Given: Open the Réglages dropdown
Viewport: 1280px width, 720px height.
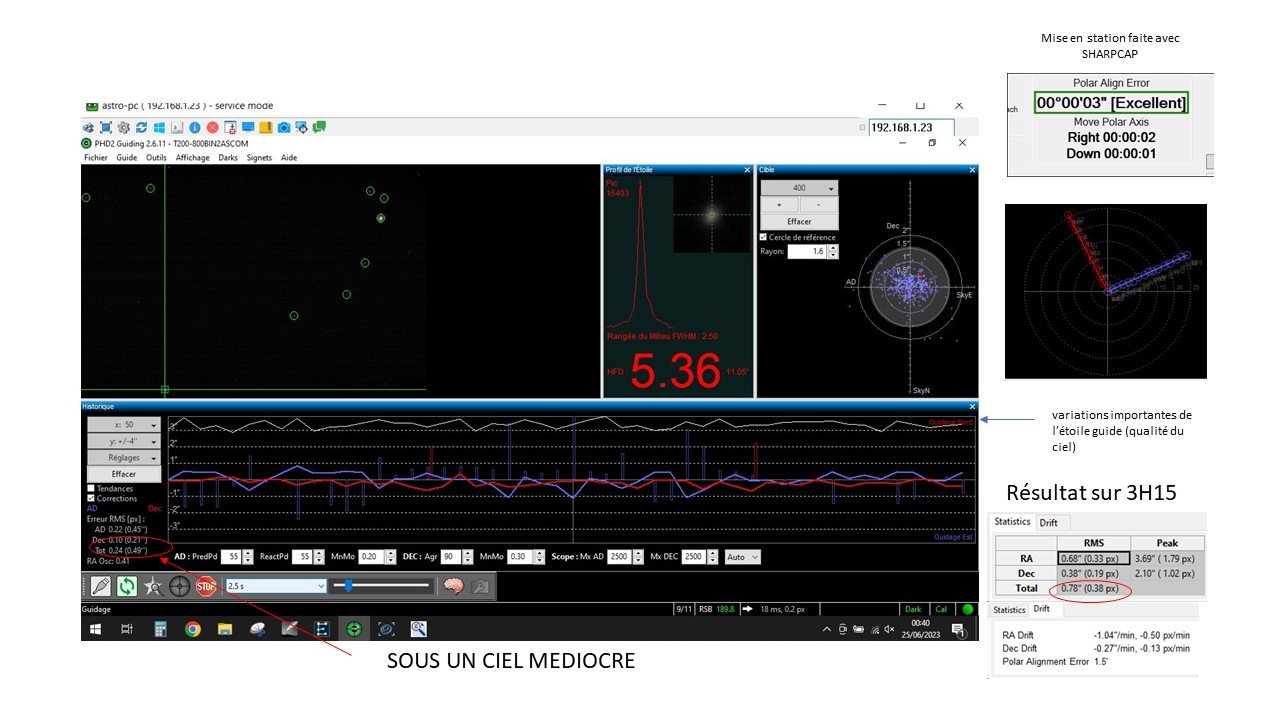Looking at the screenshot, I should (x=124, y=457).
